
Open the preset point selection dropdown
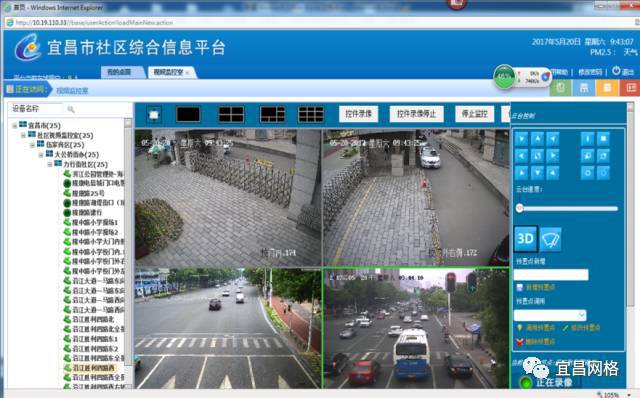(x=550, y=315)
